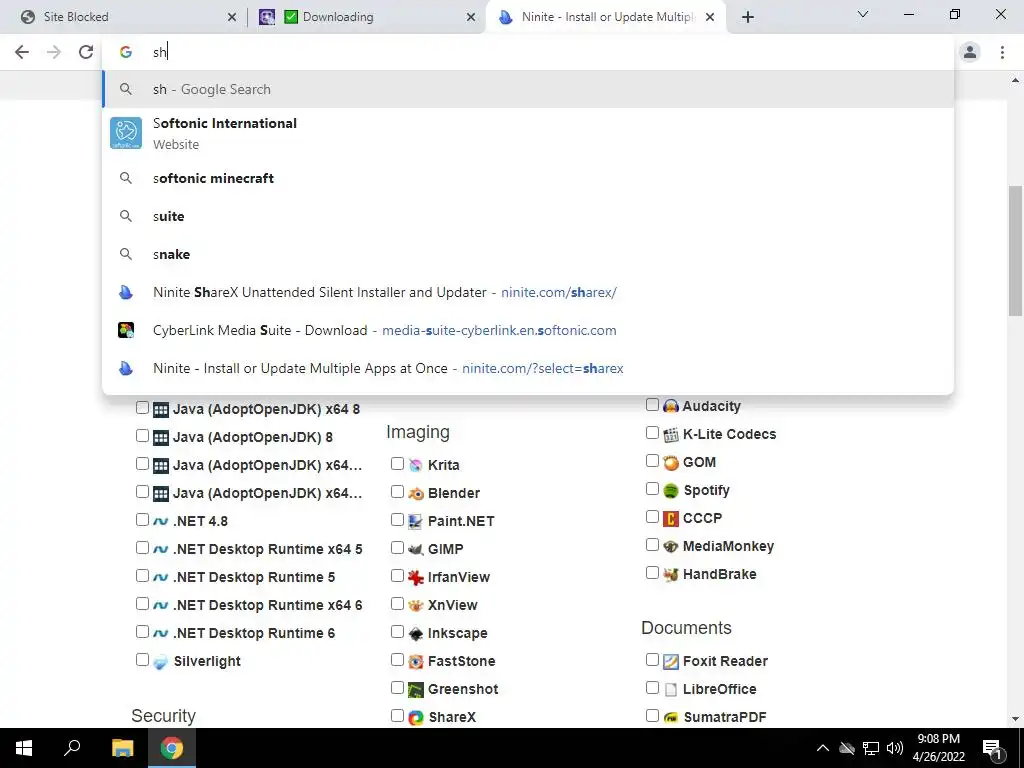1024x768 pixels.
Task: Open Windows search magnifier on taskbar
Action: point(72,748)
